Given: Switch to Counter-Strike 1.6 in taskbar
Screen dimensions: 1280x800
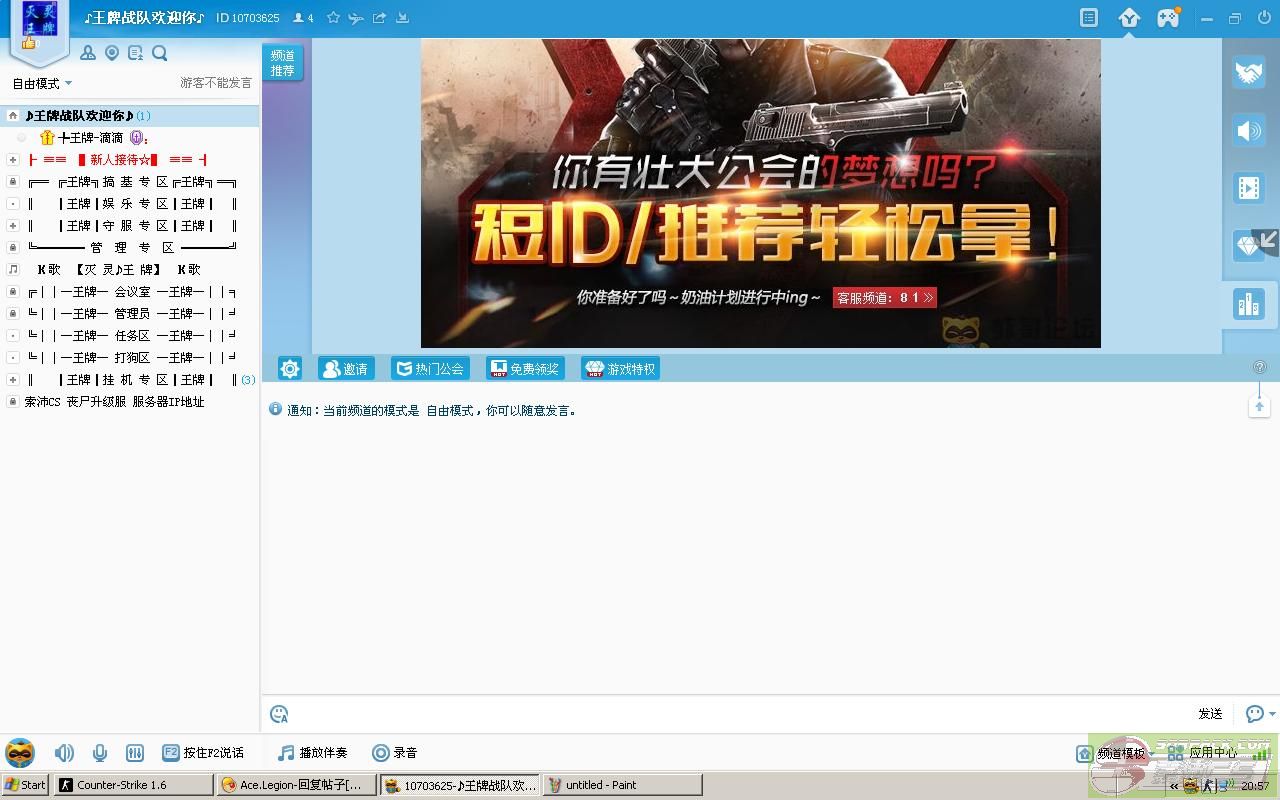Looking at the screenshot, I should coord(134,785).
